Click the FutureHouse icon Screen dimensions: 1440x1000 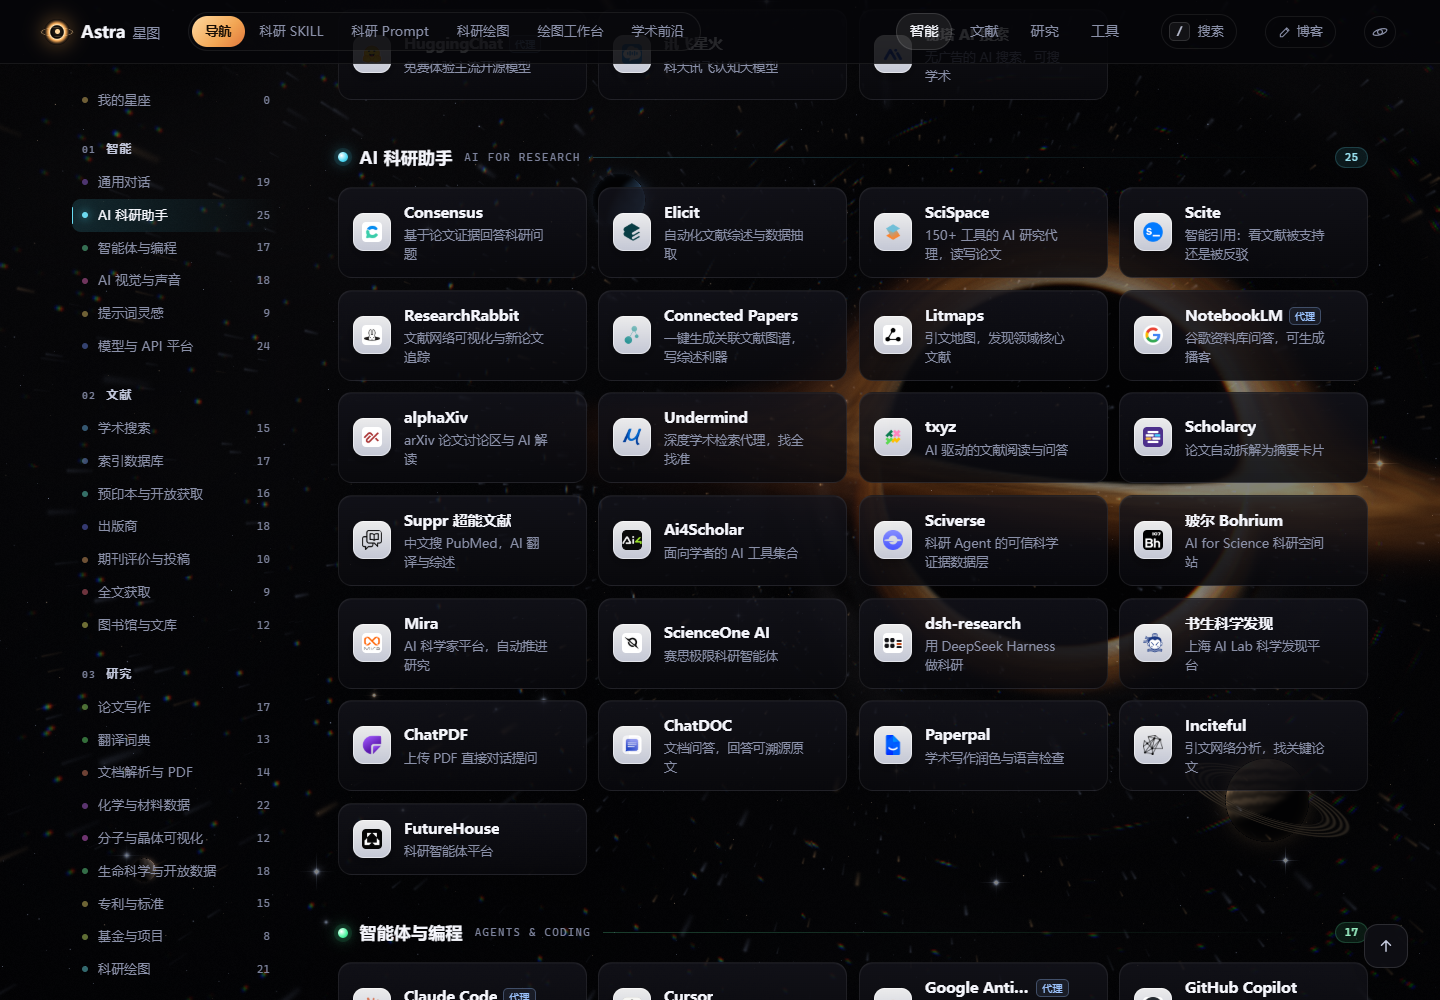point(372,839)
